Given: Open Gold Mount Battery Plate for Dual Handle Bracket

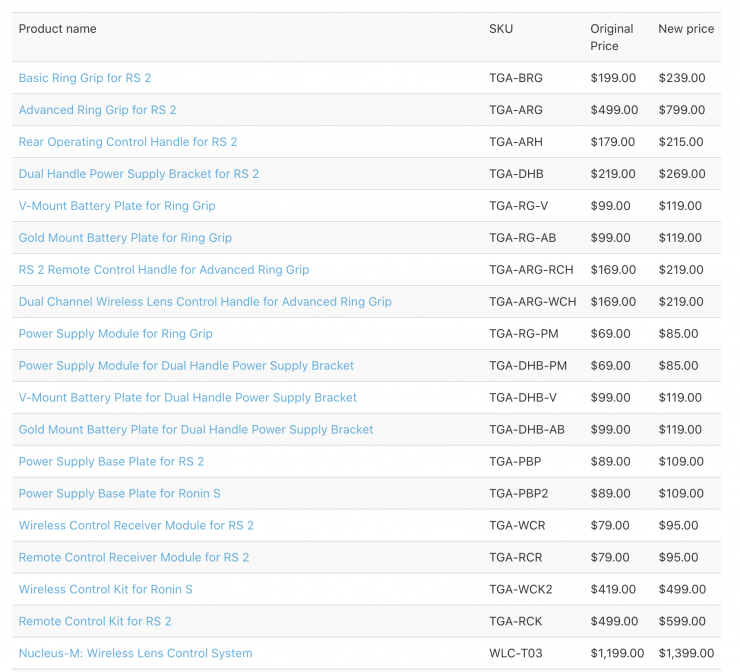Looking at the screenshot, I should pos(196,430).
